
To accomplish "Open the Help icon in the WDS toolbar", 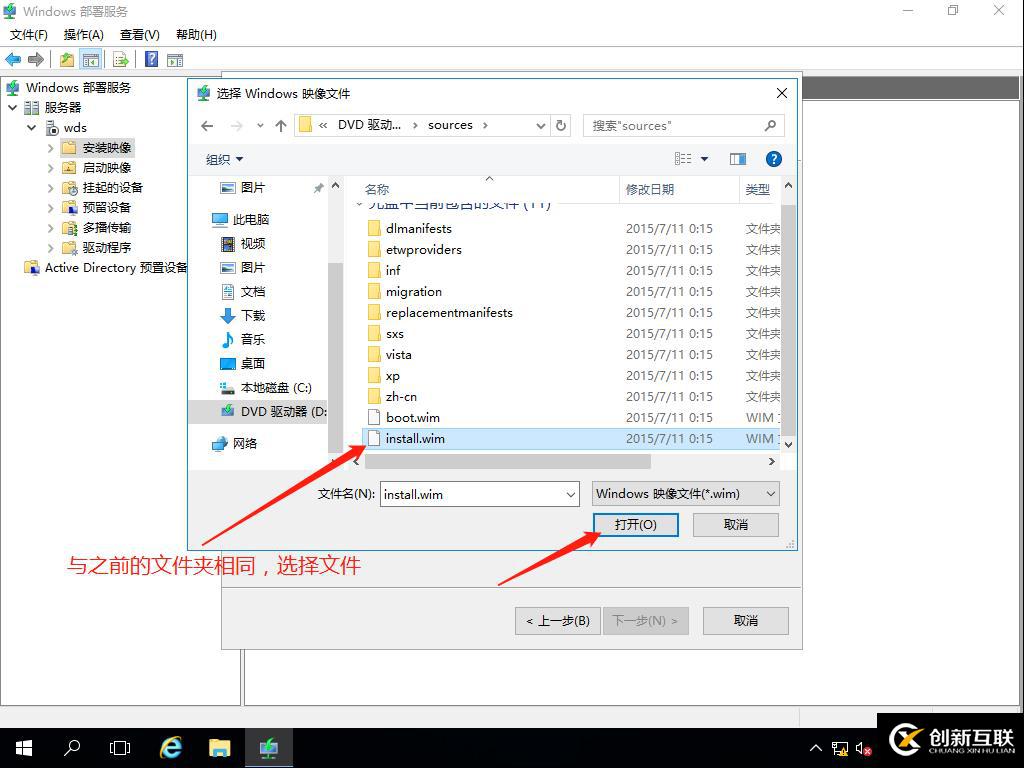I will point(151,59).
